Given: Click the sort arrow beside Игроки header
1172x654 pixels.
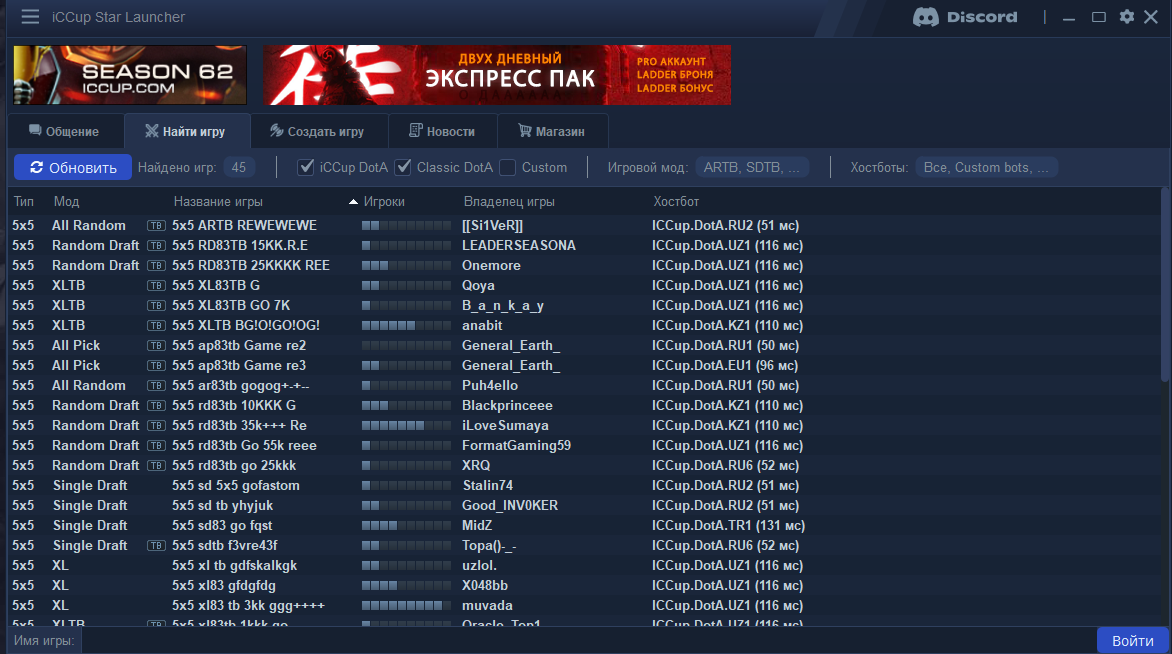Looking at the screenshot, I should [354, 202].
